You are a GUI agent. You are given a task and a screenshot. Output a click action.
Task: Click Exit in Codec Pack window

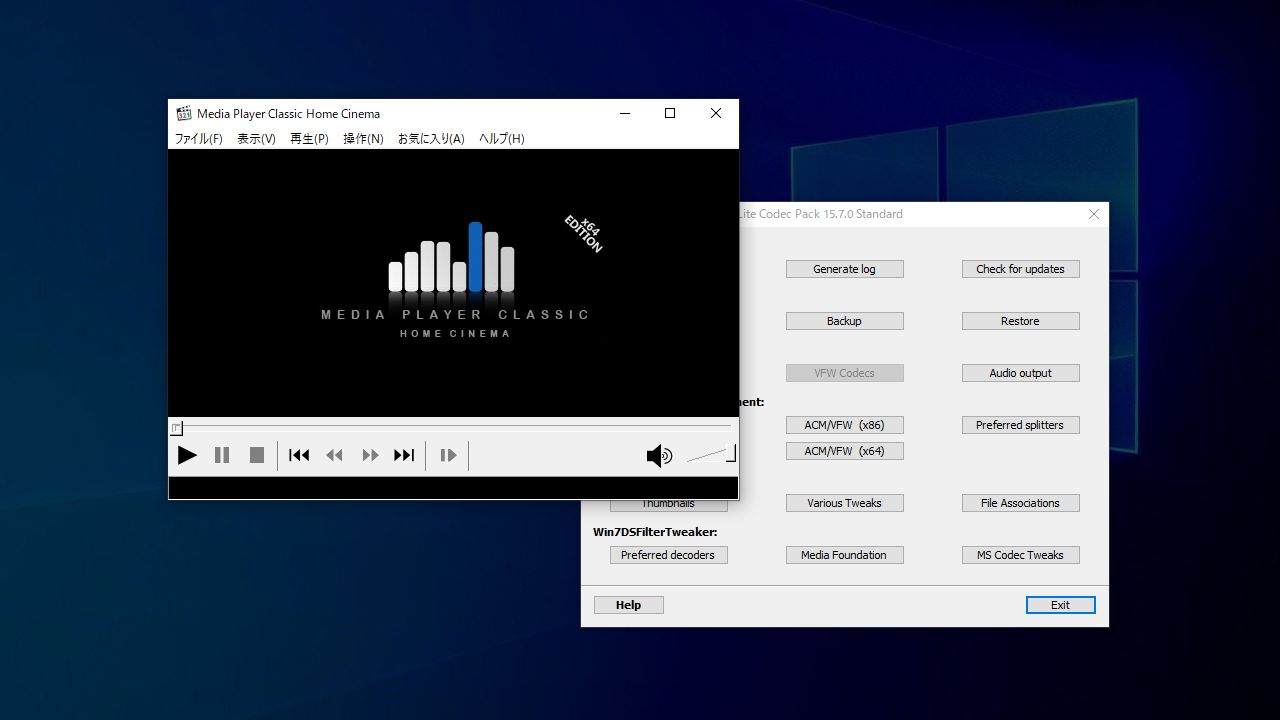pyautogui.click(x=1060, y=605)
